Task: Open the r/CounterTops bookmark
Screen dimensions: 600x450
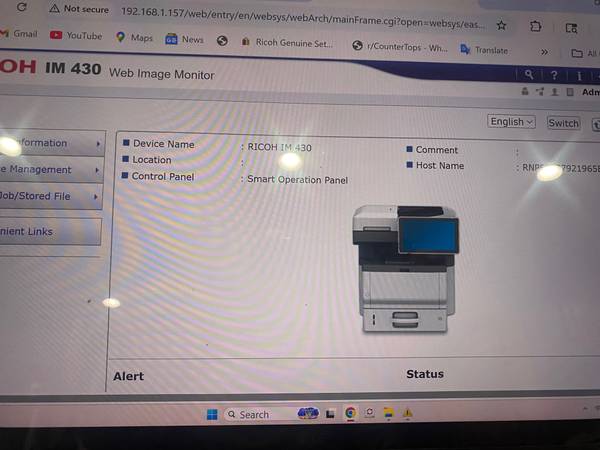Action: pyautogui.click(x=399, y=47)
